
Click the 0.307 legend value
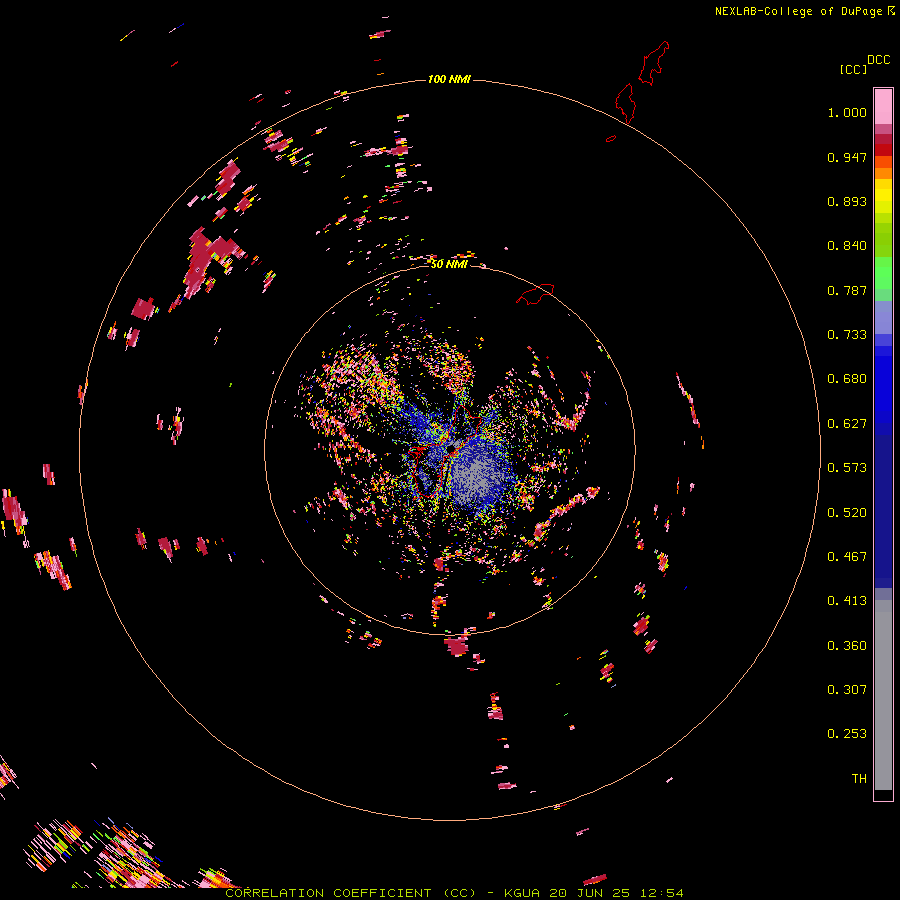tap(847, 690)
